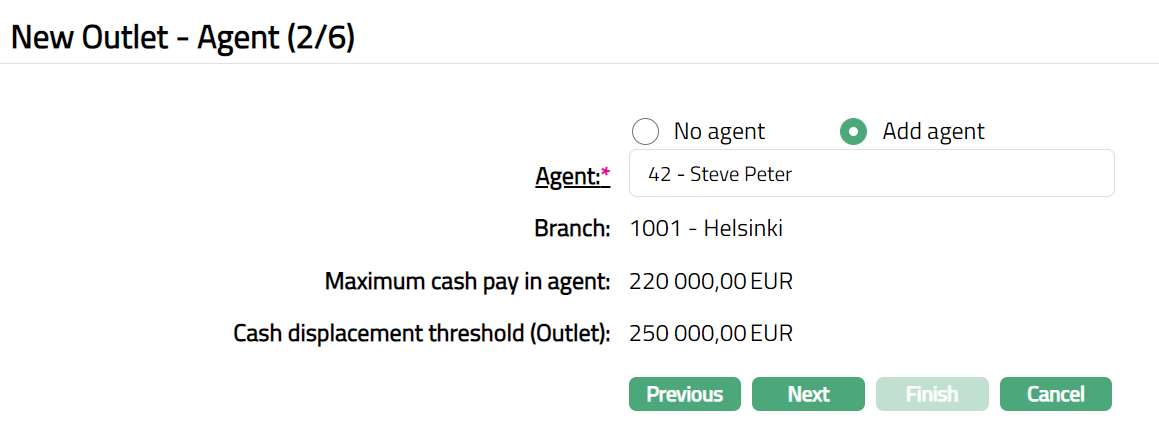Open the underlined "Agent:" label link
This screenshot has width=1159, height=437.
coord(567,176)
